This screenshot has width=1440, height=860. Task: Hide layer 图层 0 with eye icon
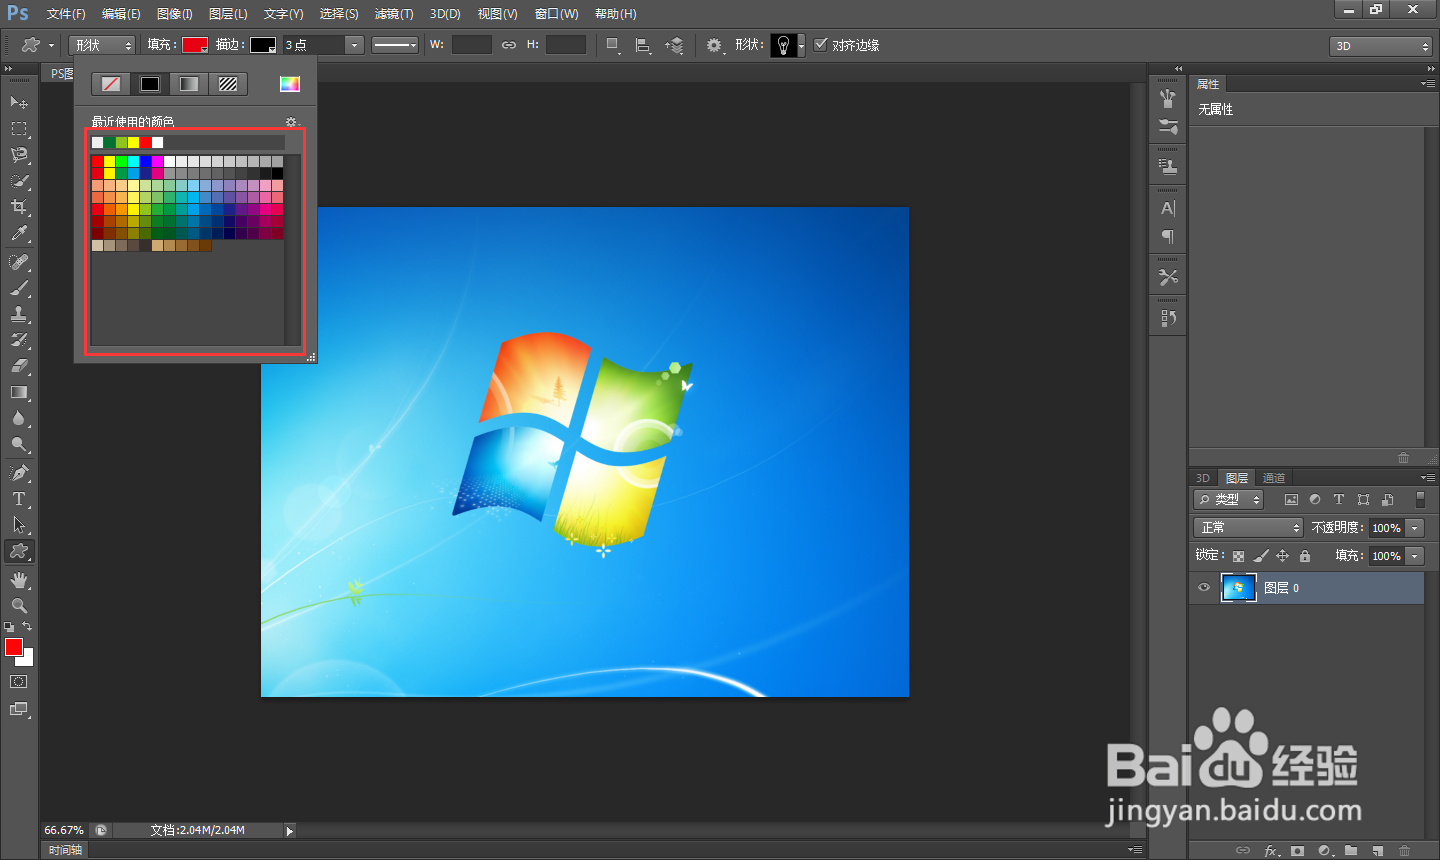click(1204, 588)
